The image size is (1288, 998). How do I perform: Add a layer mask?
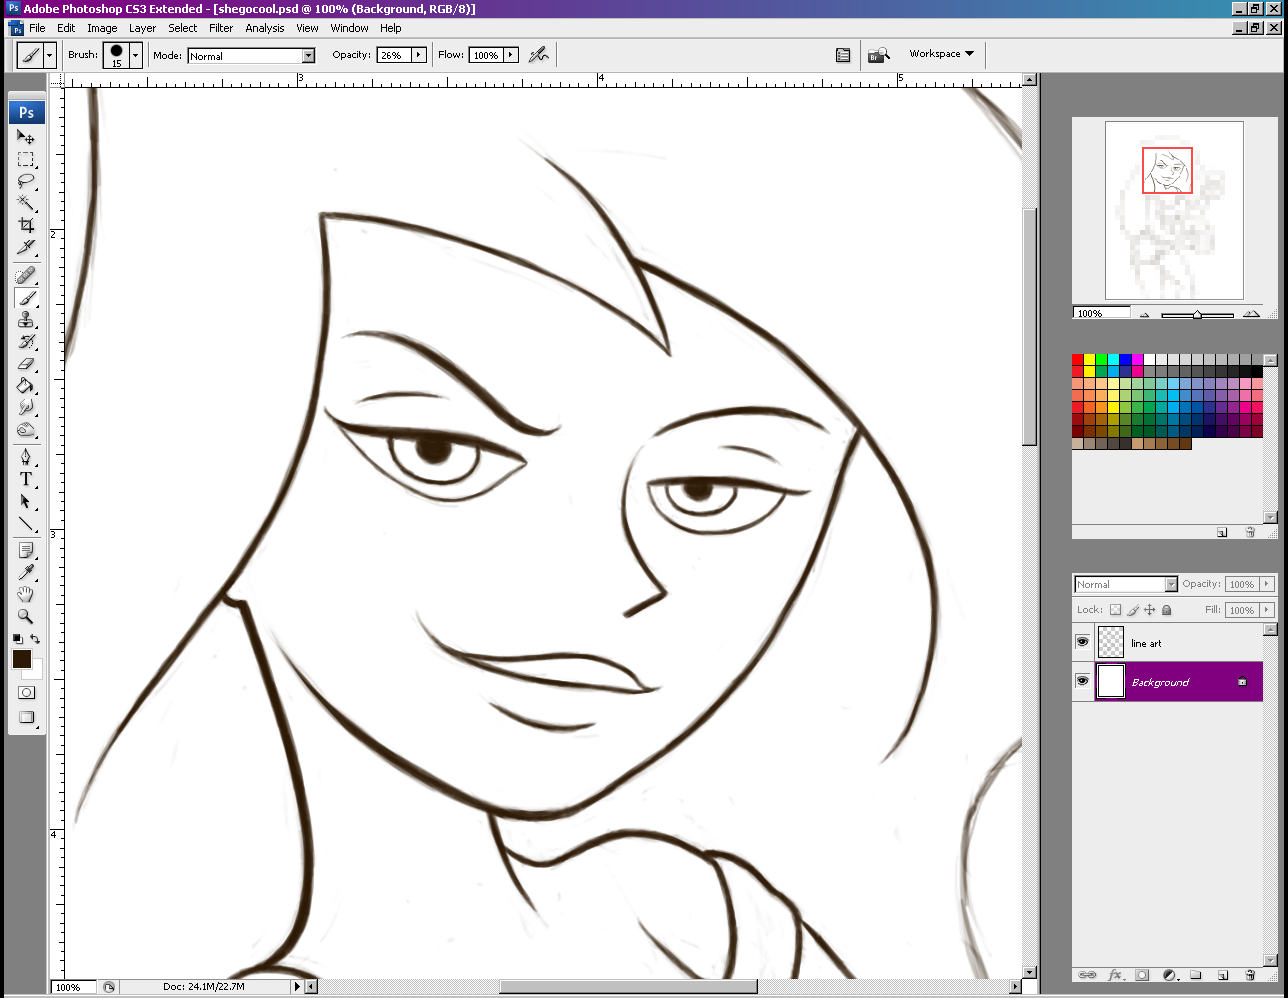[x=1142, y=975]
